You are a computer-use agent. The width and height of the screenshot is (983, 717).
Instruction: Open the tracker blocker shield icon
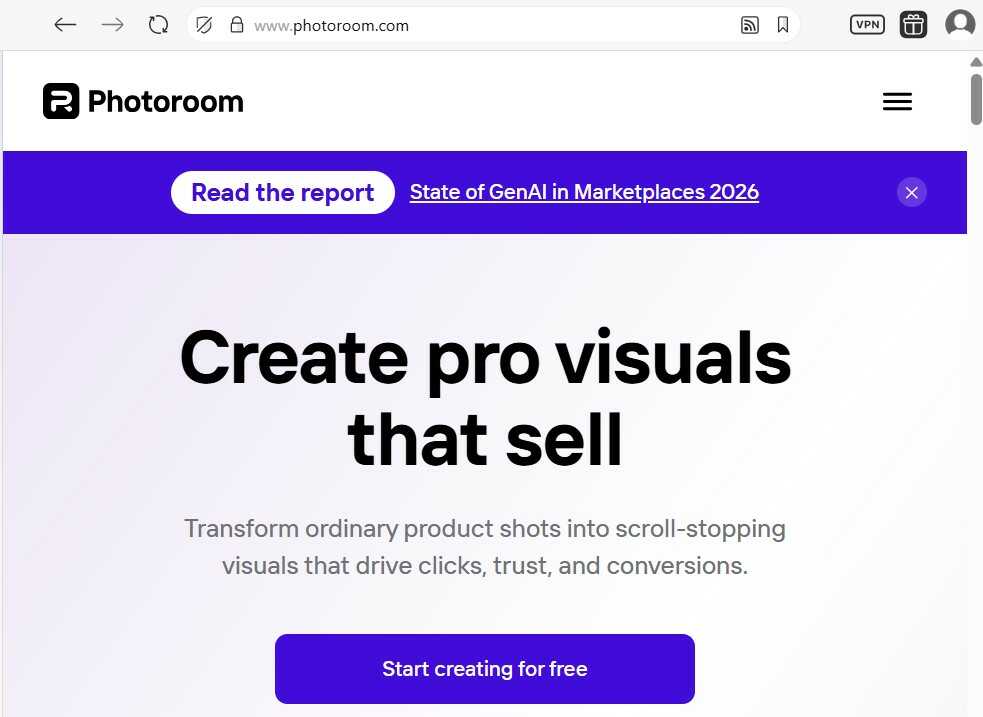(x=204, y=25)
